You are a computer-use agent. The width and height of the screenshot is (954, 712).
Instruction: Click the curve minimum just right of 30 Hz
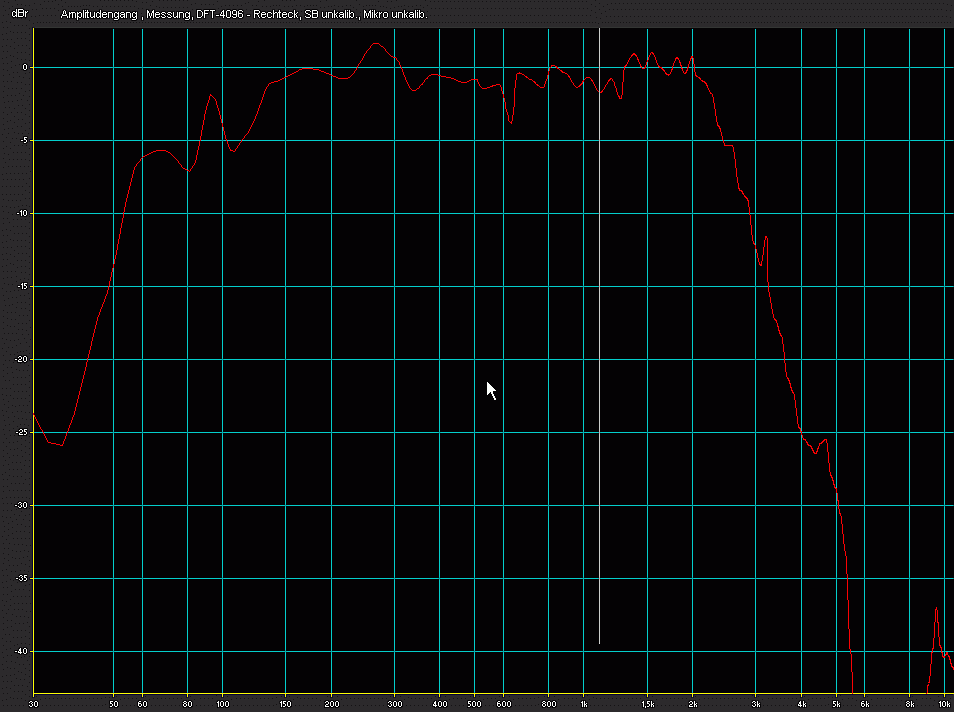(x=62, y=445)
